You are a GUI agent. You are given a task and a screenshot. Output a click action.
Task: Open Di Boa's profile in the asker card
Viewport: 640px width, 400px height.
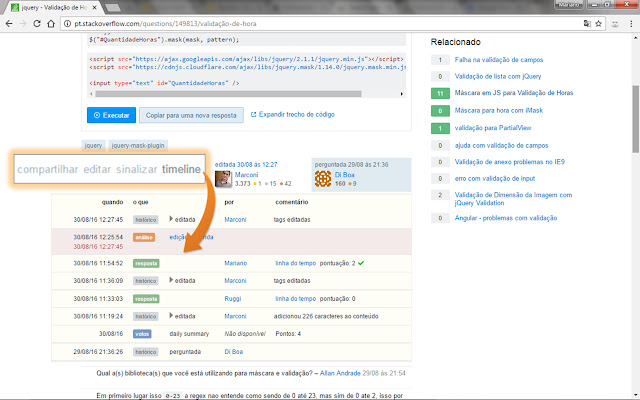click(x=344, y=174)
